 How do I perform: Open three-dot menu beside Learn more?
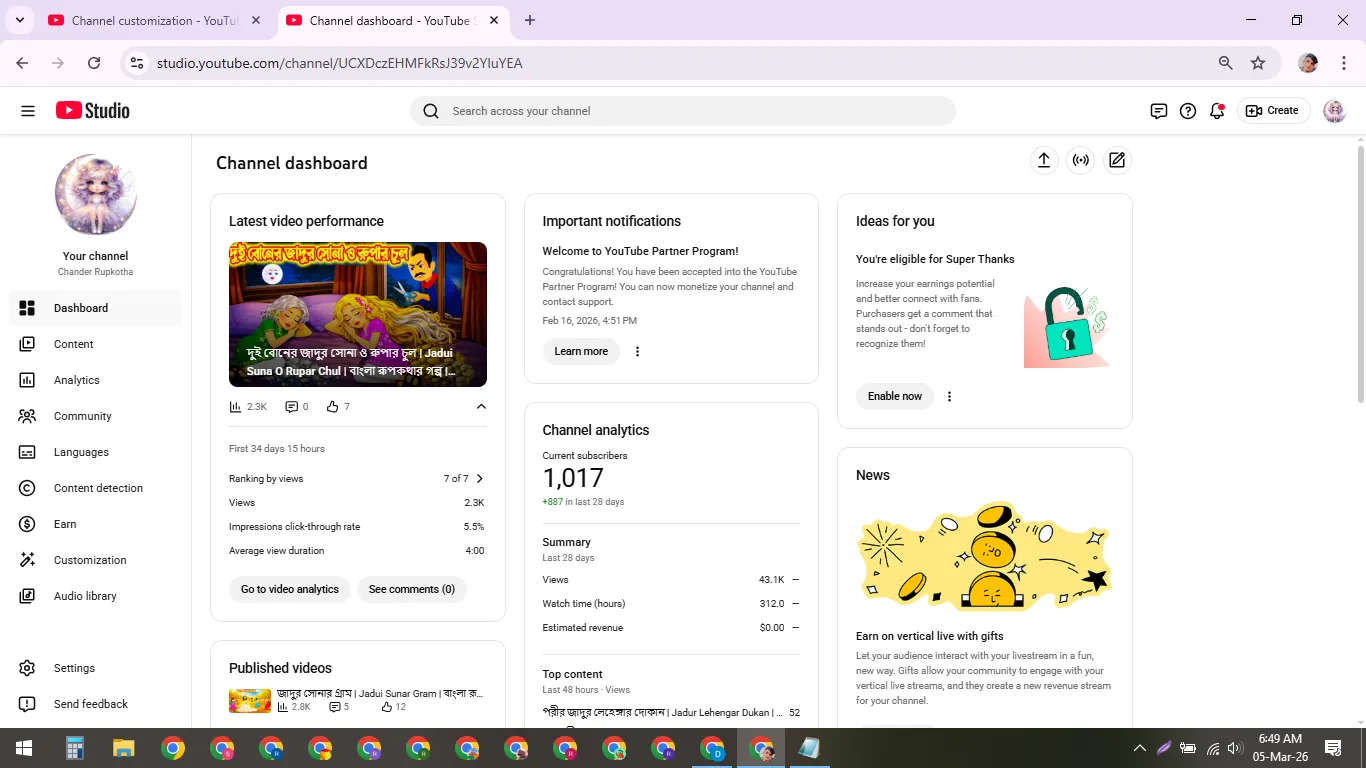pos(637,351)
